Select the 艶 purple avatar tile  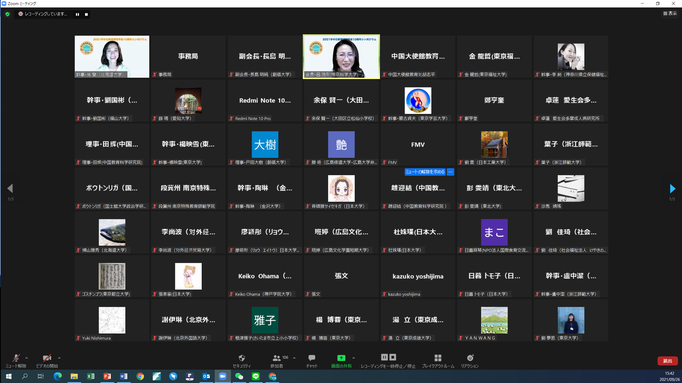coord(341,144)
